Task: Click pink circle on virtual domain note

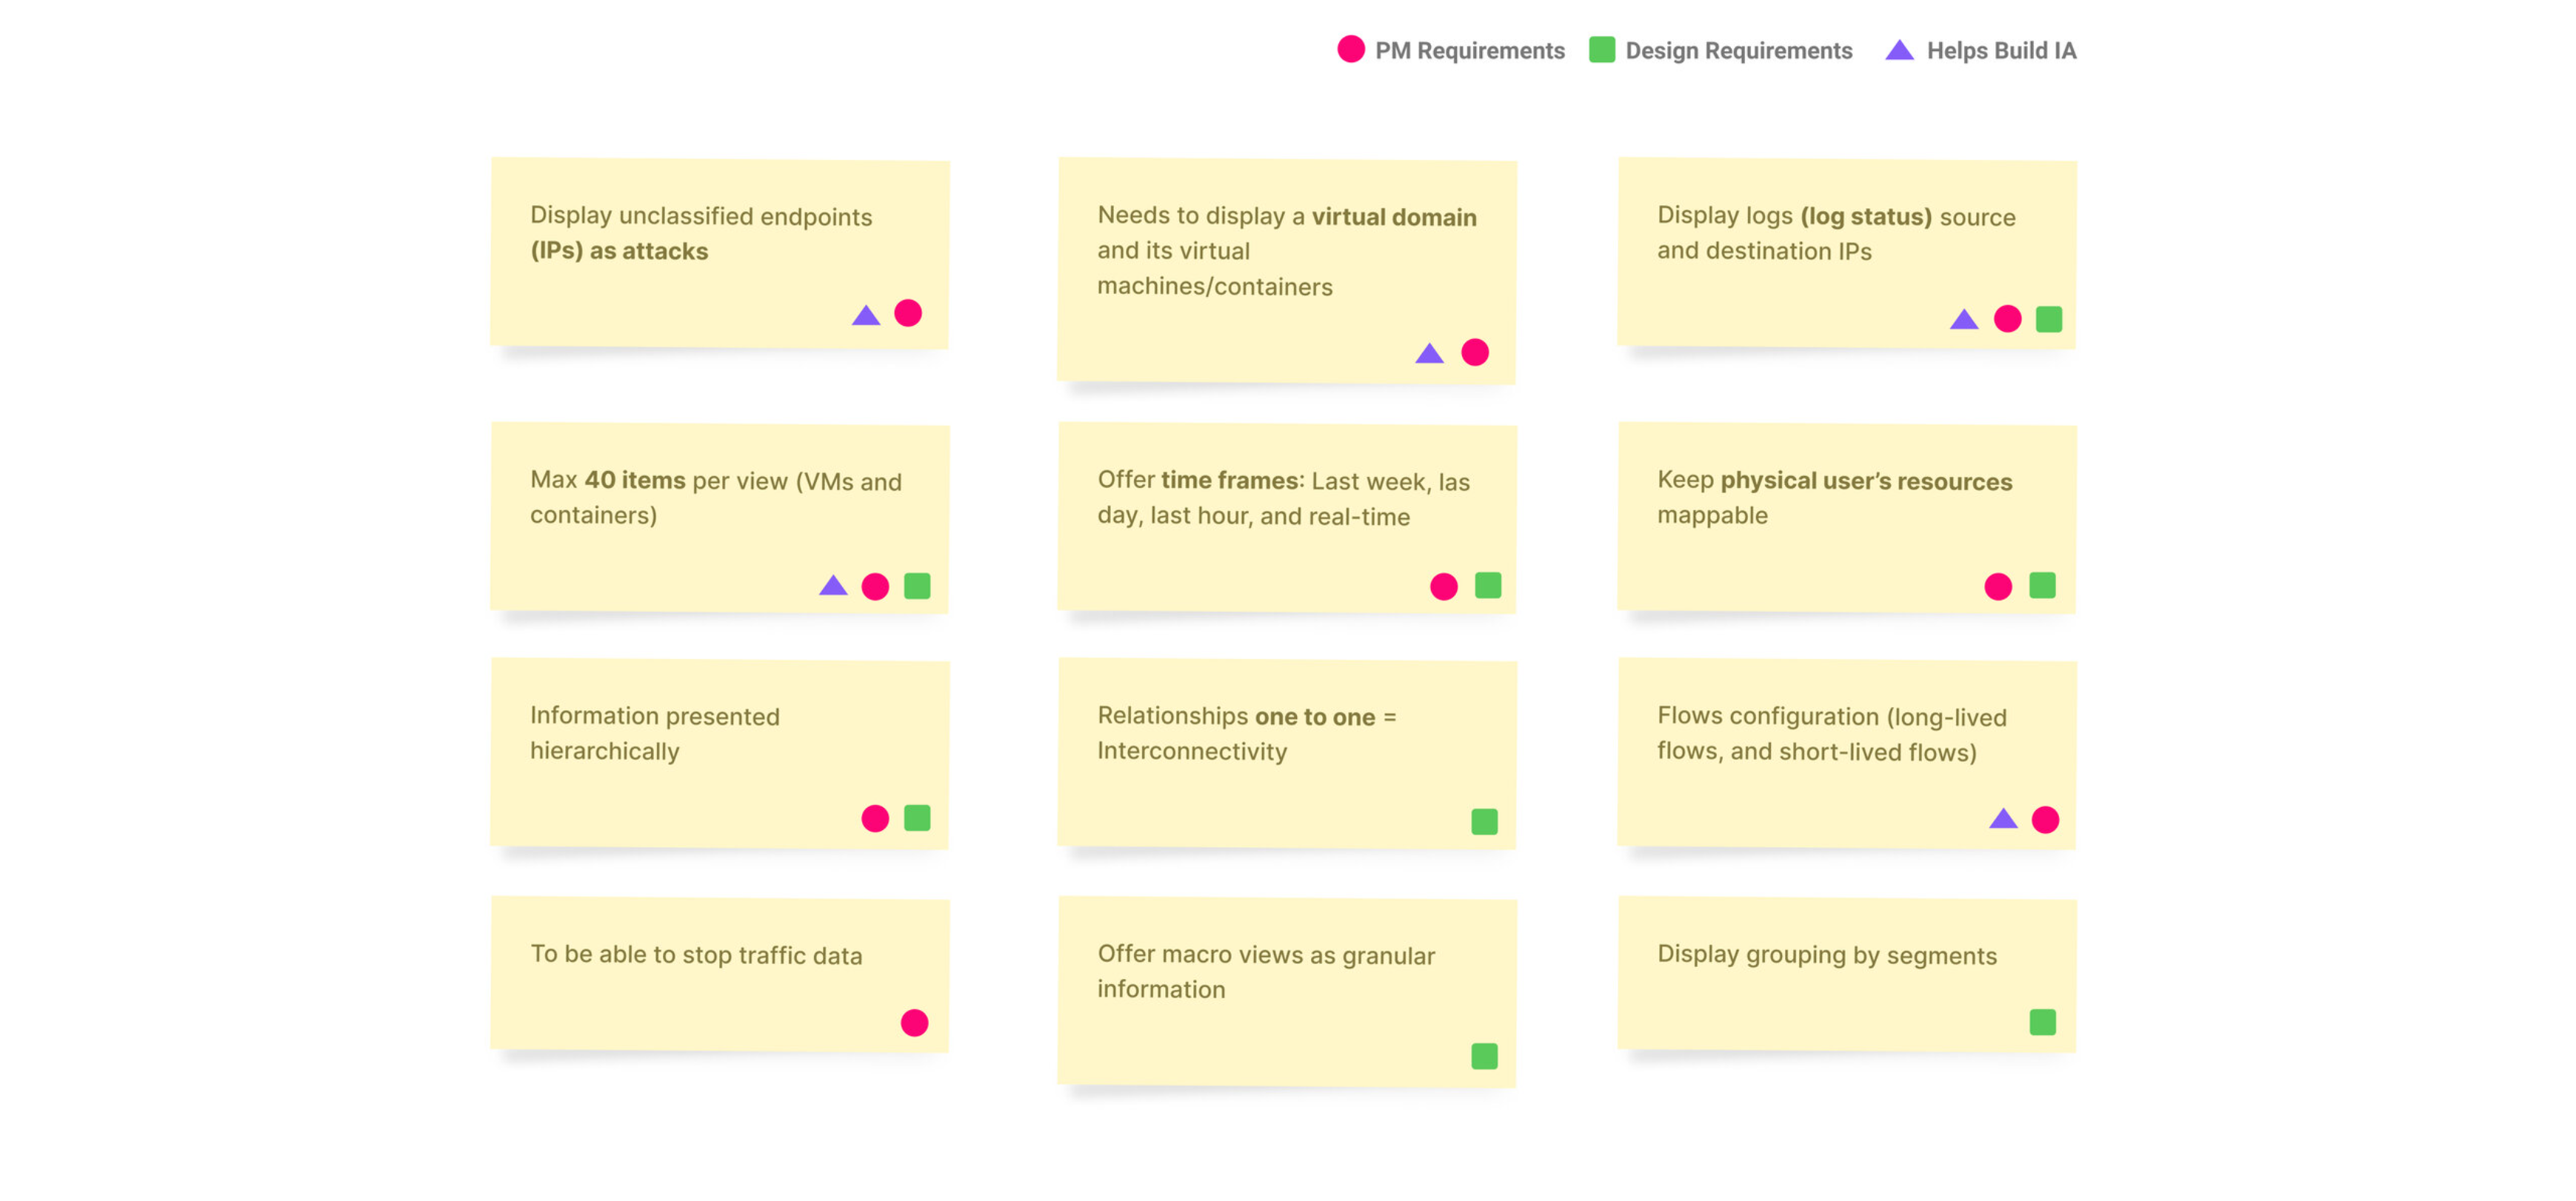Action: coord(1474,352)
